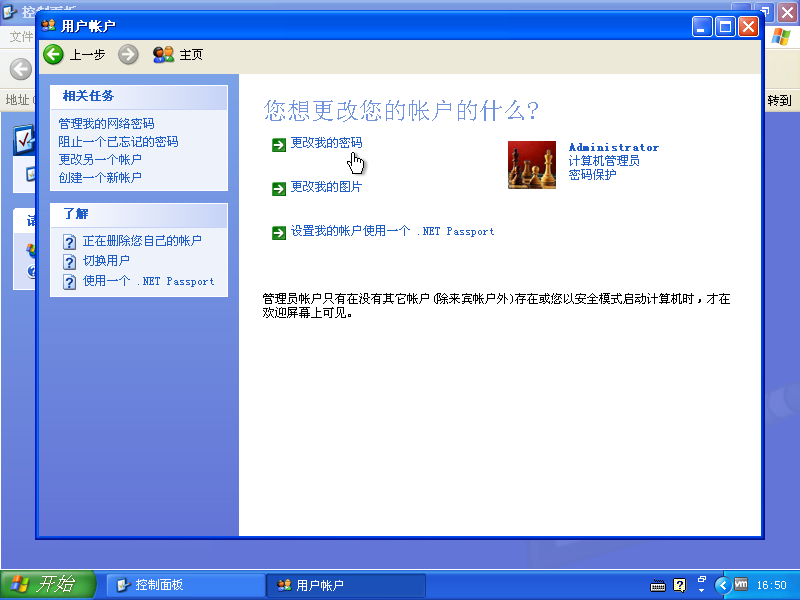Open the Administrator chess account picture

pyautogui.click(x=531, y=165)
